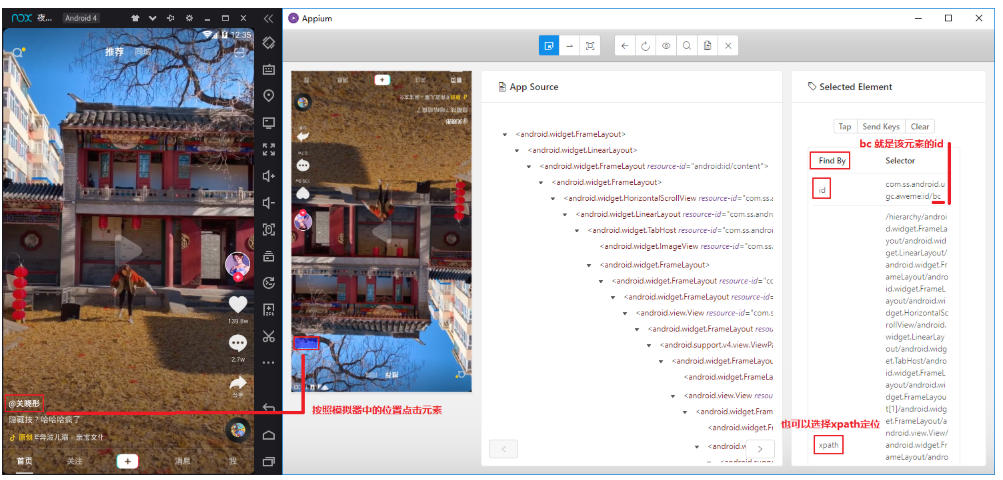Click the Android back button in Nox sidebar
The height and width of the screenshot is (480, 1003).
[269, 408]
